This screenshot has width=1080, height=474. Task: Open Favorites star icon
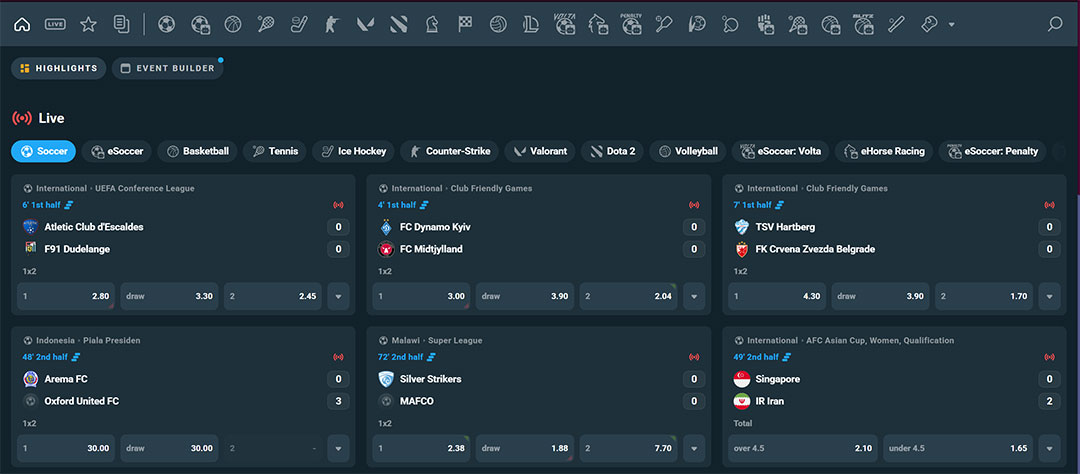point(88,25)
